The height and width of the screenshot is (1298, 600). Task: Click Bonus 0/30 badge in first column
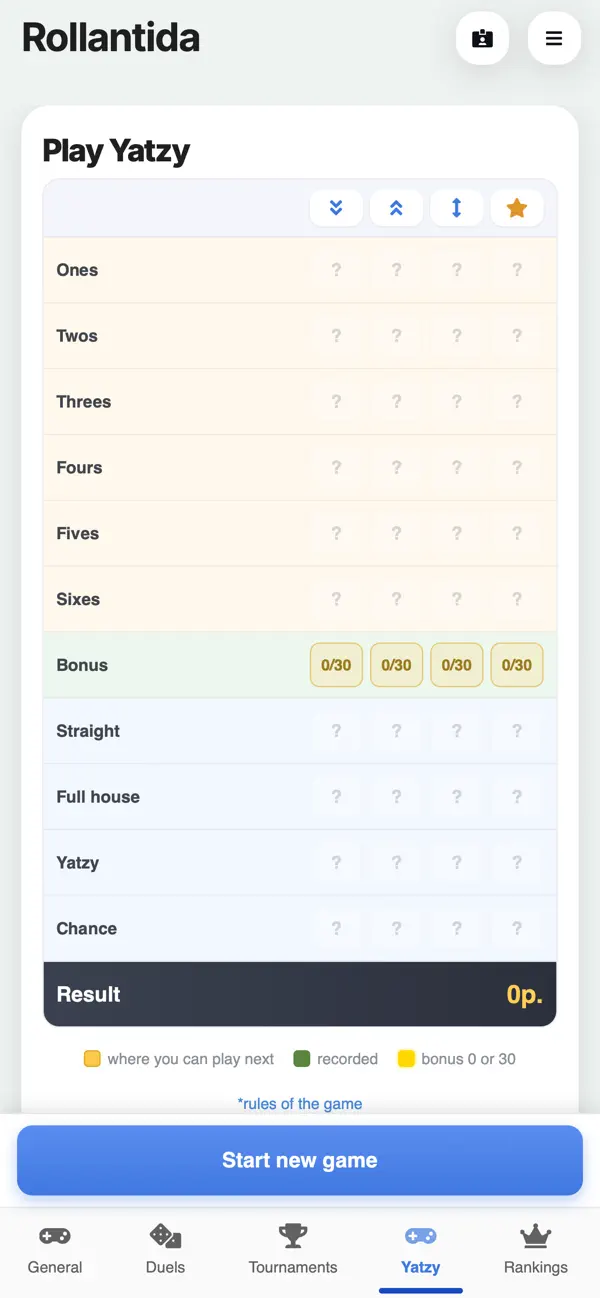[336, 665]
